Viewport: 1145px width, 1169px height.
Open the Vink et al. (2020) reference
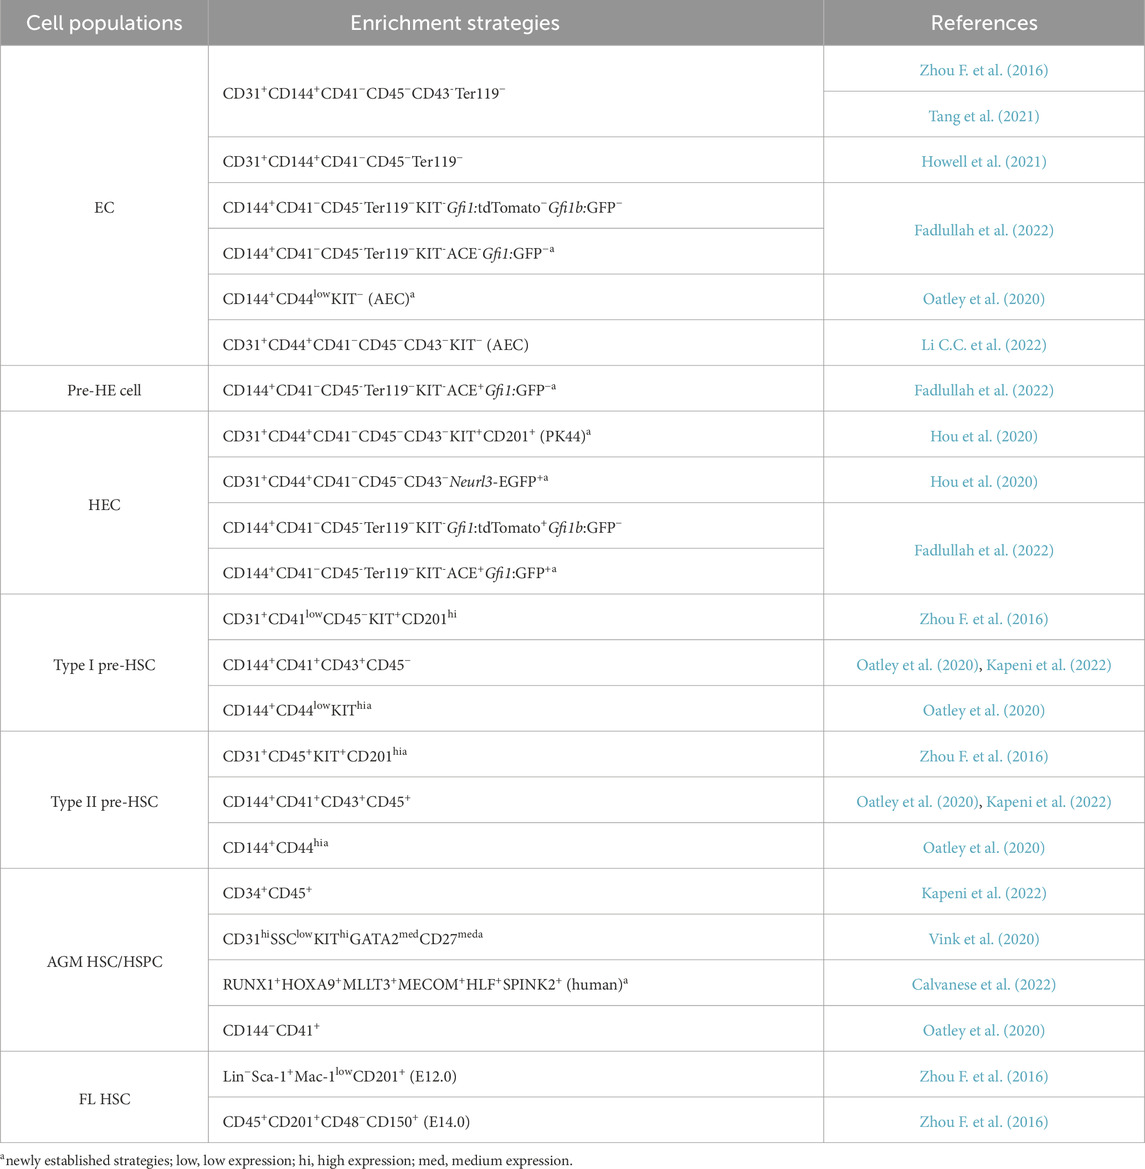(x=983, y=939)
